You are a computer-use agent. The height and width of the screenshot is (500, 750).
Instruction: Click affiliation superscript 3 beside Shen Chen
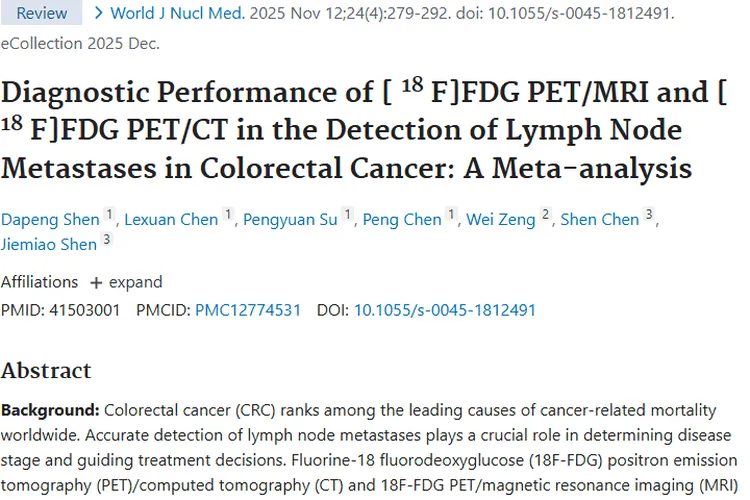pos(649,215)
